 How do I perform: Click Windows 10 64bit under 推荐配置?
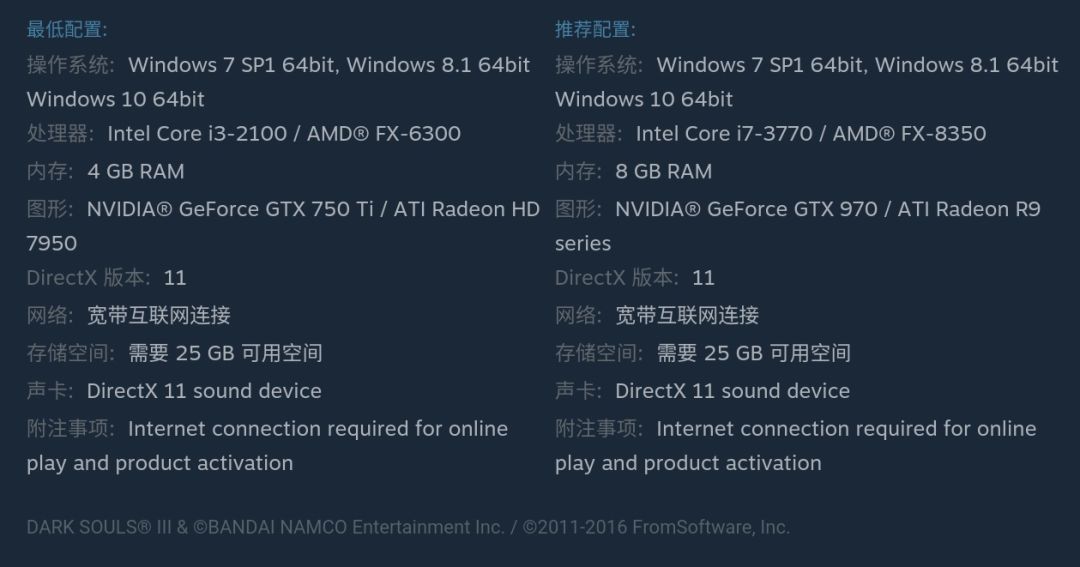pos(644,100)
